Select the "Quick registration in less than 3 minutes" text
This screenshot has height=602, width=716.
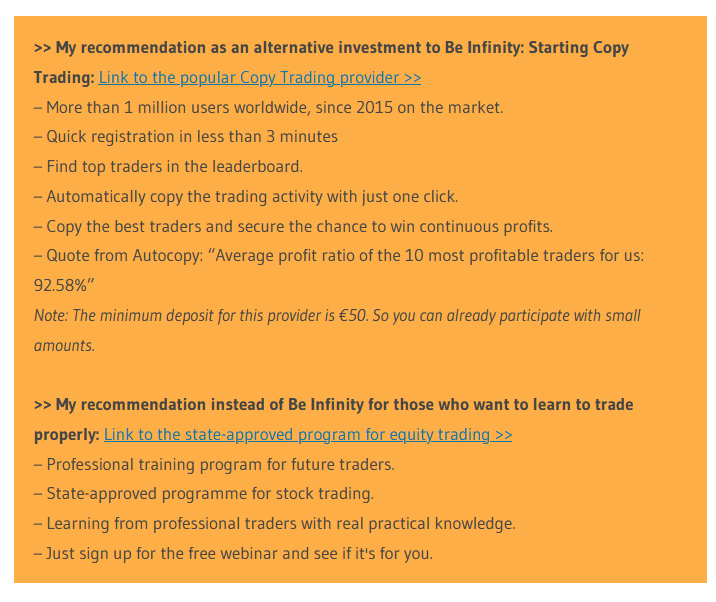coord(186,137)
